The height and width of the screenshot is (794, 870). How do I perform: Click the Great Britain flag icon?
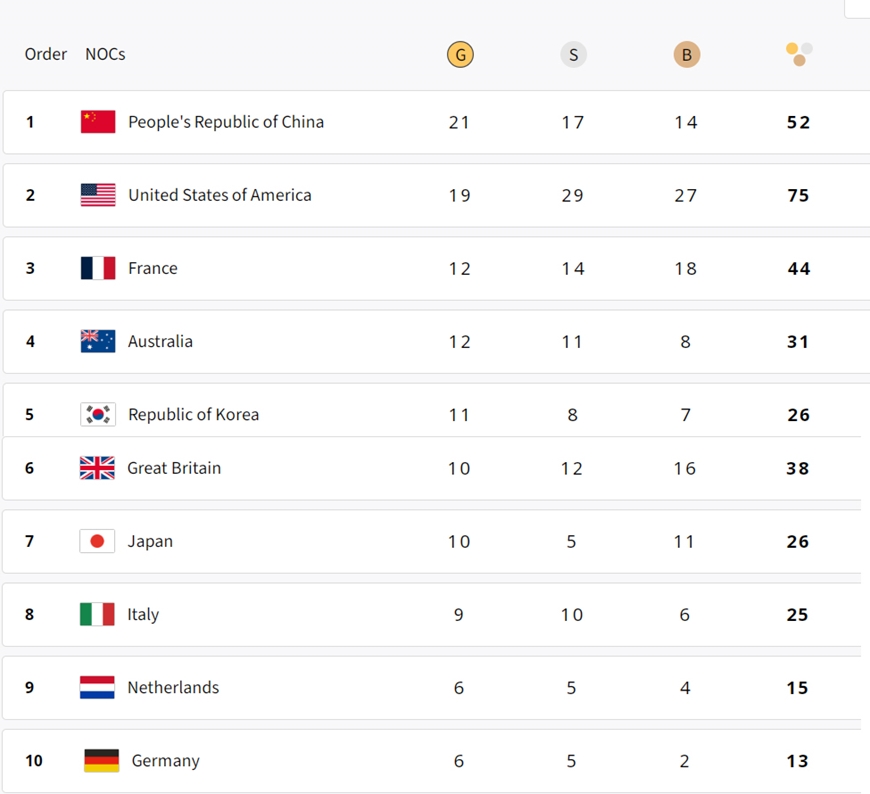tap(97, 468)
